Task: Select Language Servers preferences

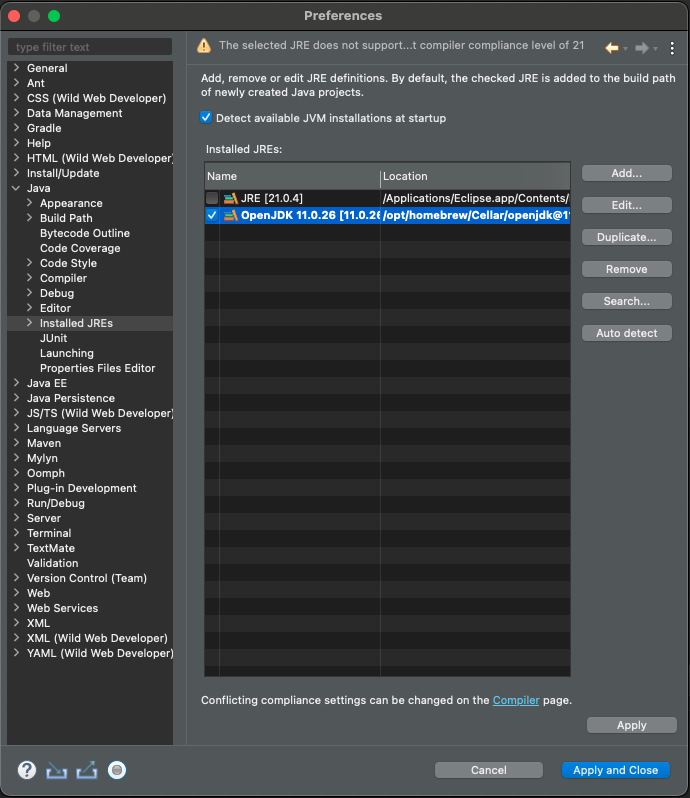Action: (x=74, y=428)
